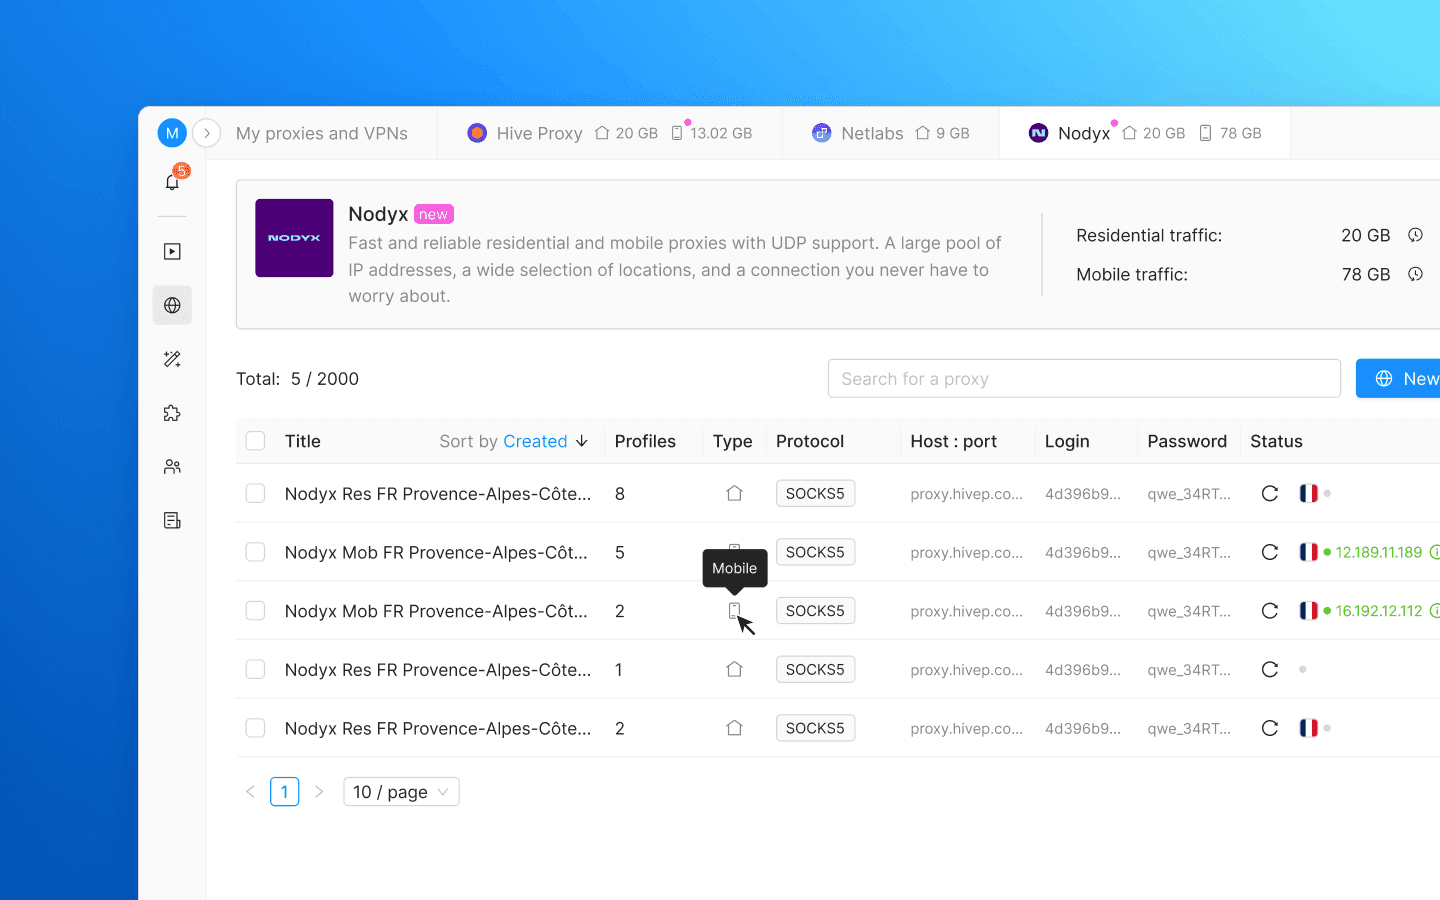Click the clock icon beside Residential traffic
Screen dimensions: 1440x900
[x=1415, y=235]
